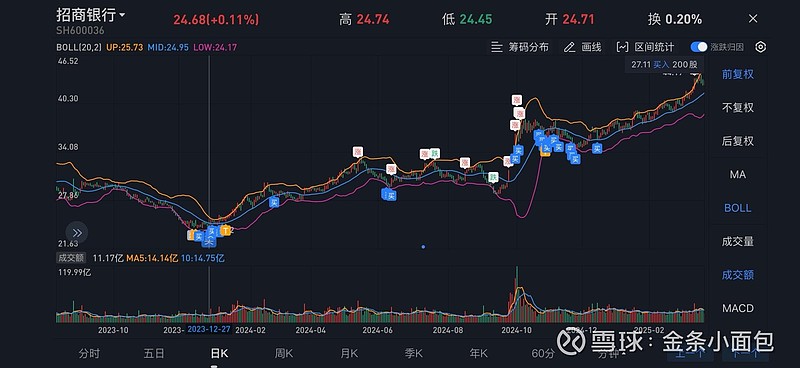This screenshot has width=800, height=368.
Task: Switch to the 年K tab
Action: point(479,353)
